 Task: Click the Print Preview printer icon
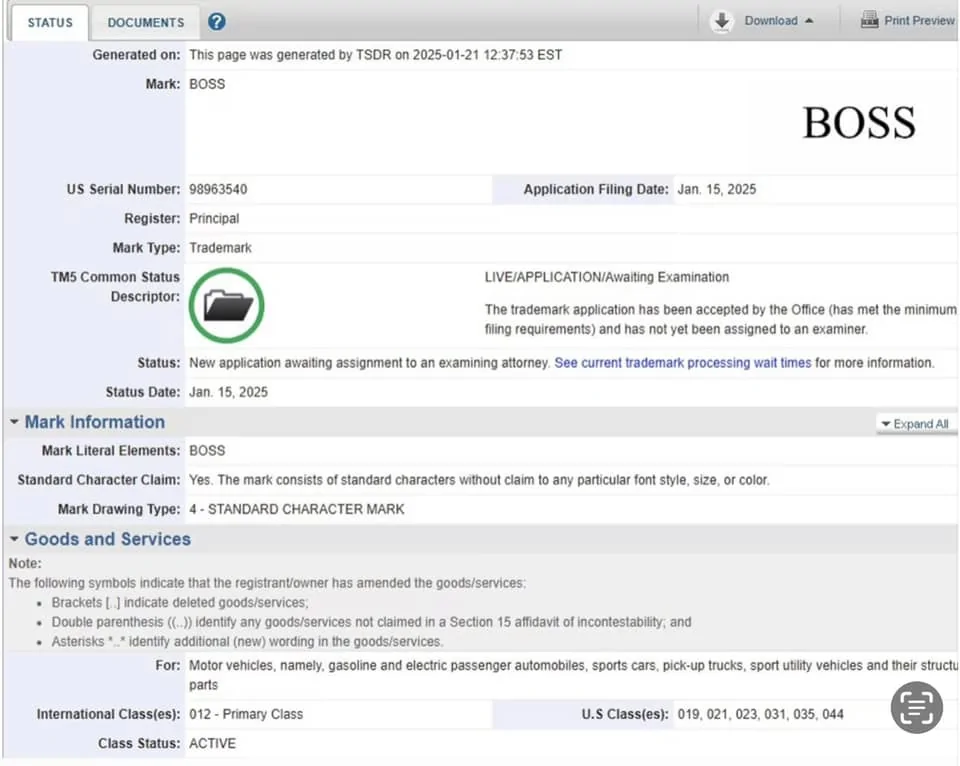pyautogui.click(x=869, y=20)
